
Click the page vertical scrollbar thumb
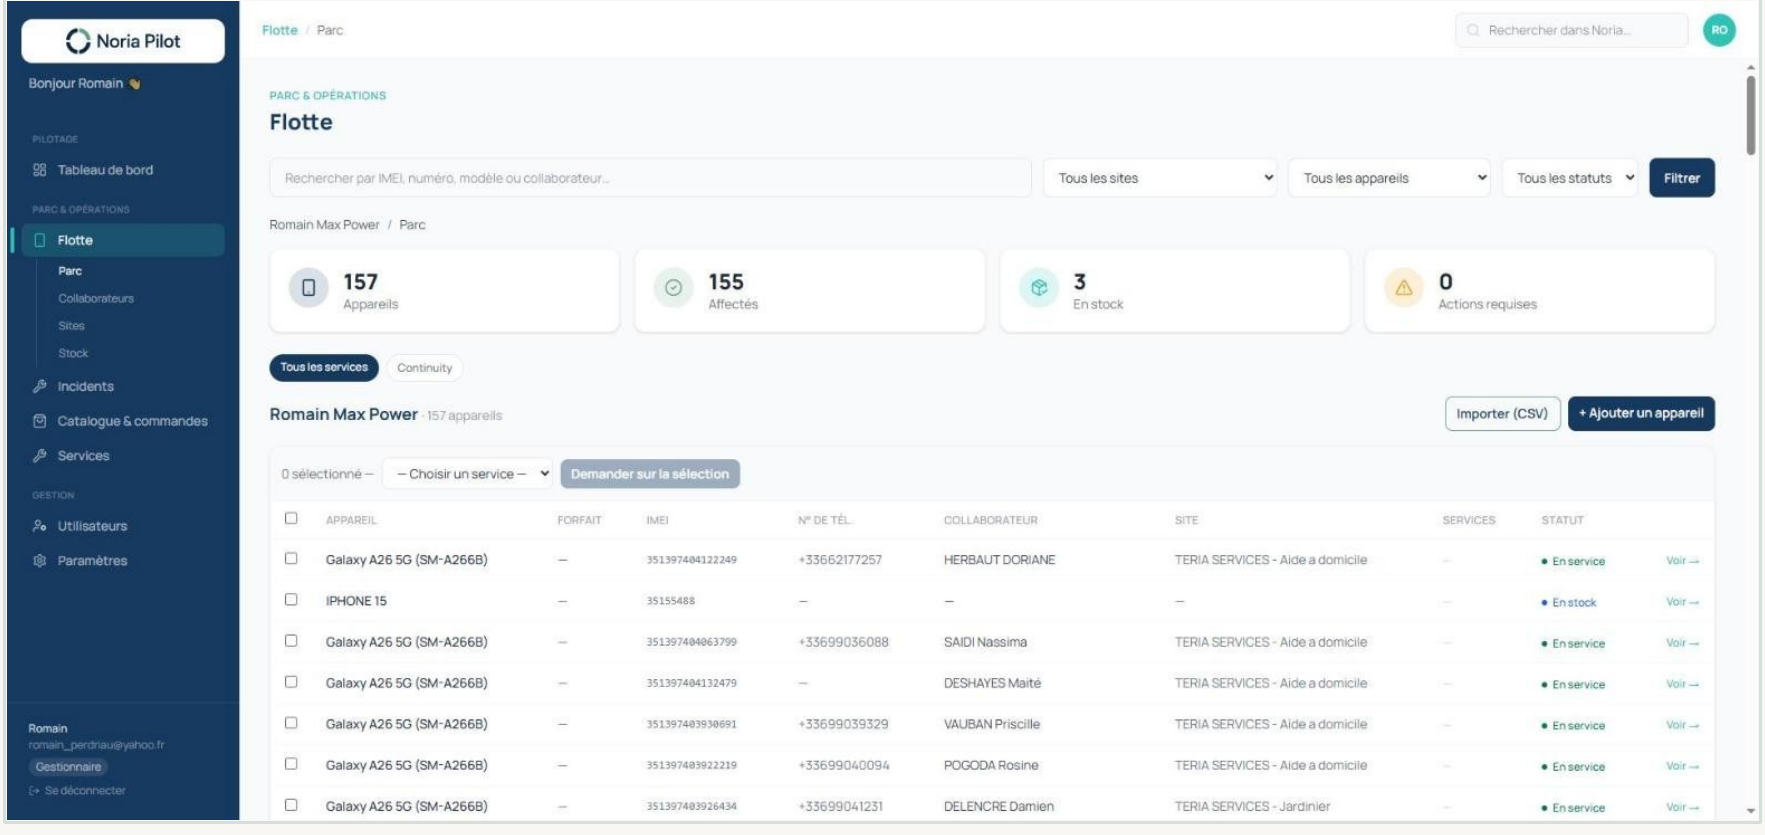1751,115
